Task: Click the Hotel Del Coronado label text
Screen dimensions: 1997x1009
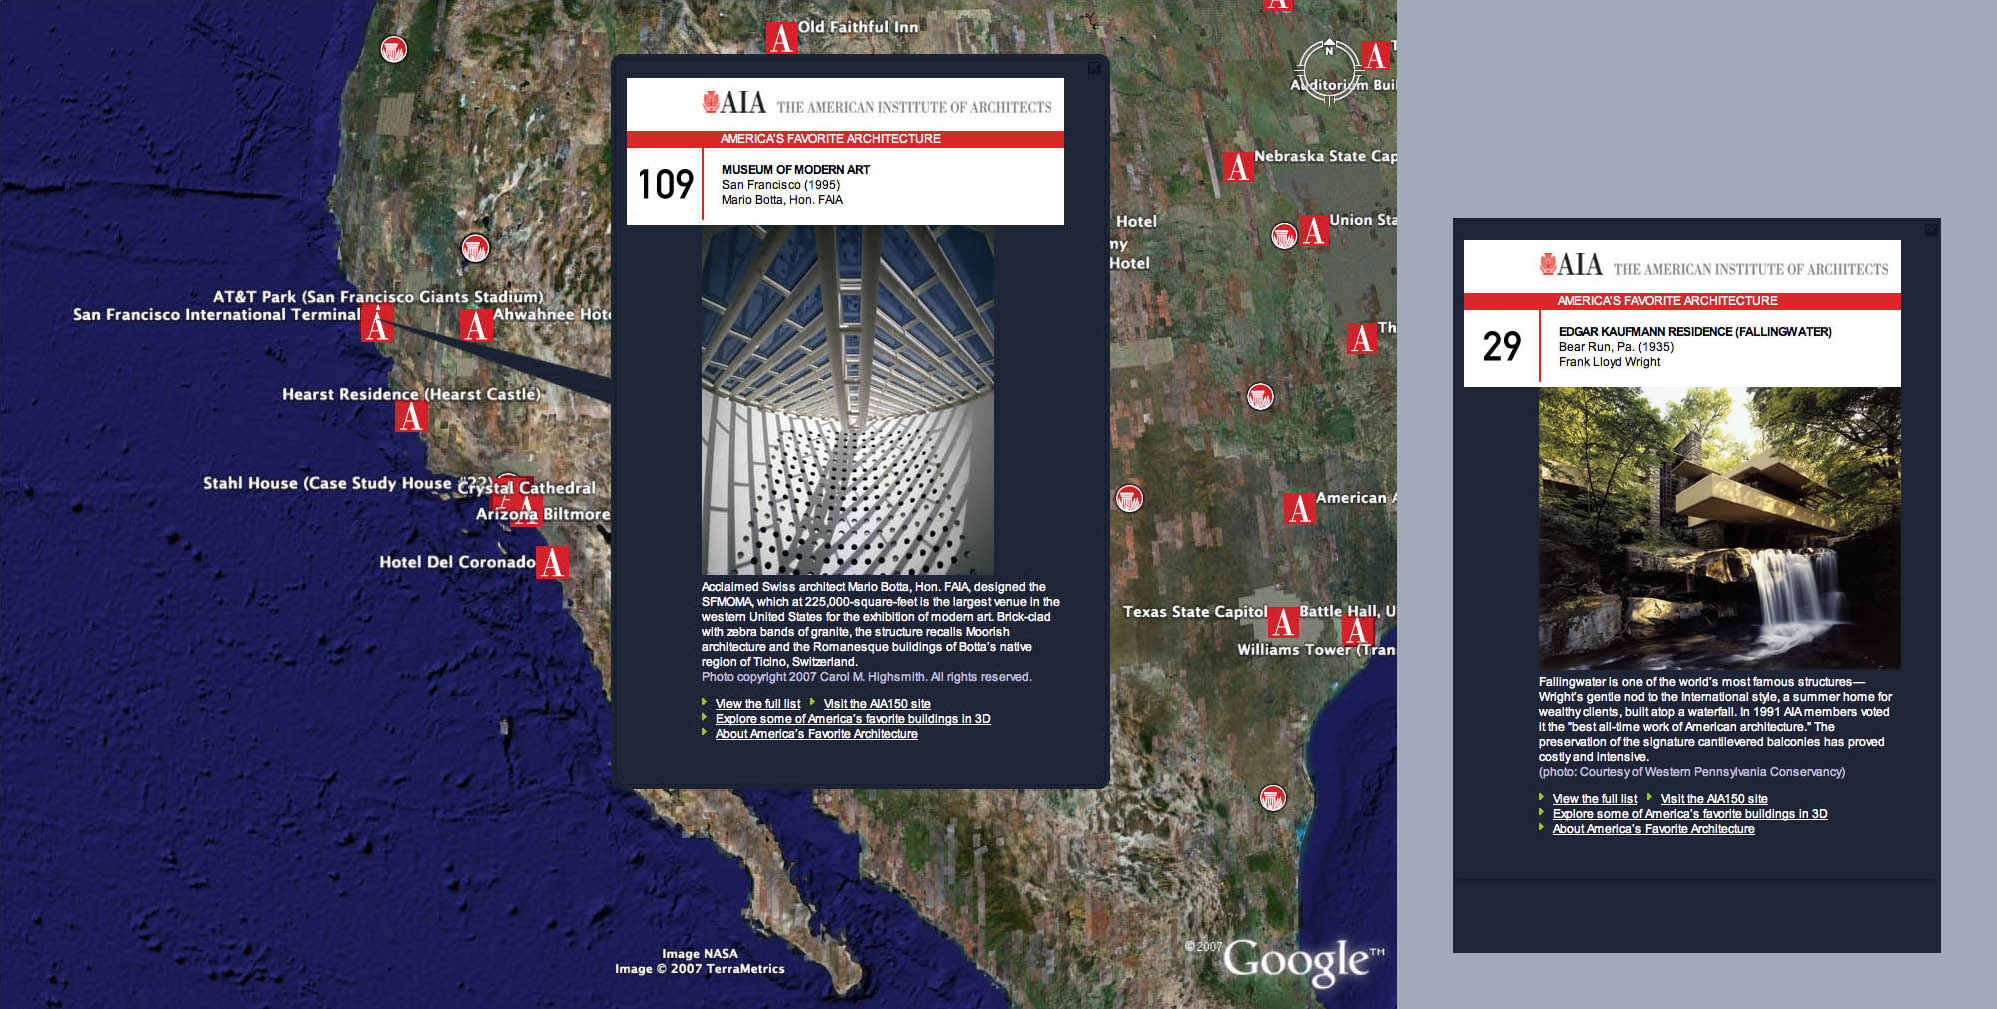Action: point(457,562)
